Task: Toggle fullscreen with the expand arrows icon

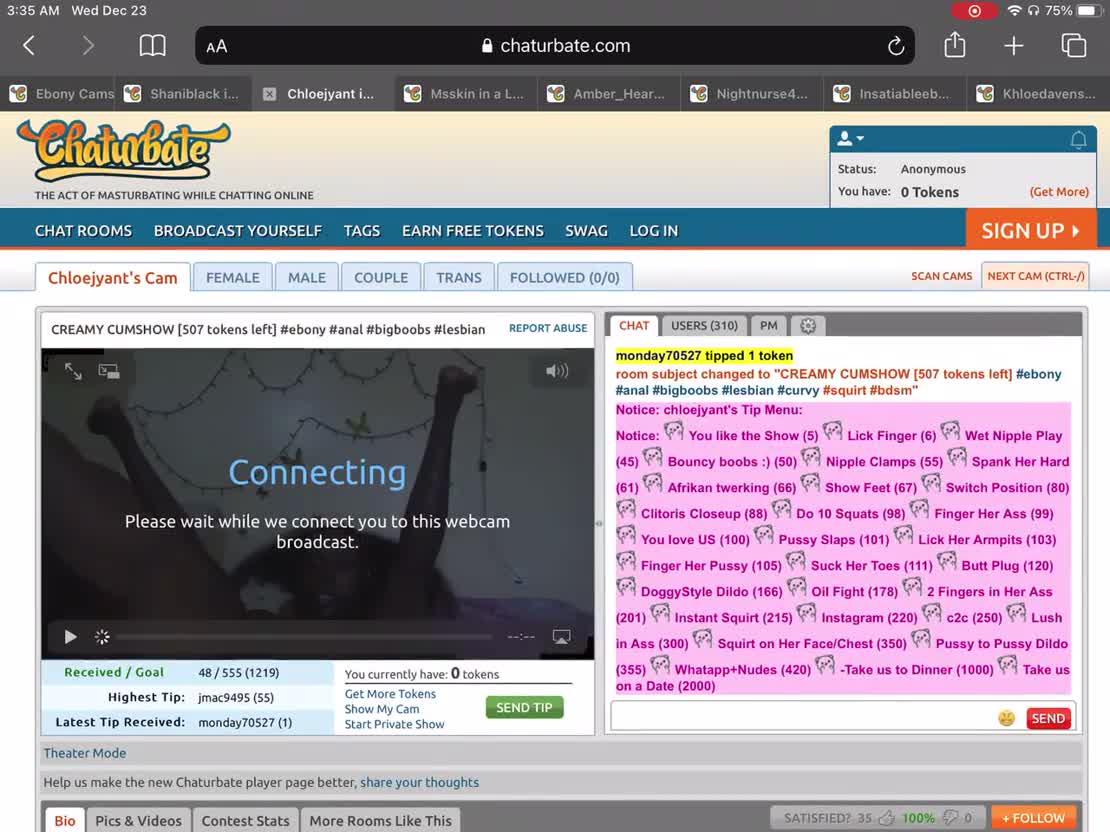Action: 73,371
